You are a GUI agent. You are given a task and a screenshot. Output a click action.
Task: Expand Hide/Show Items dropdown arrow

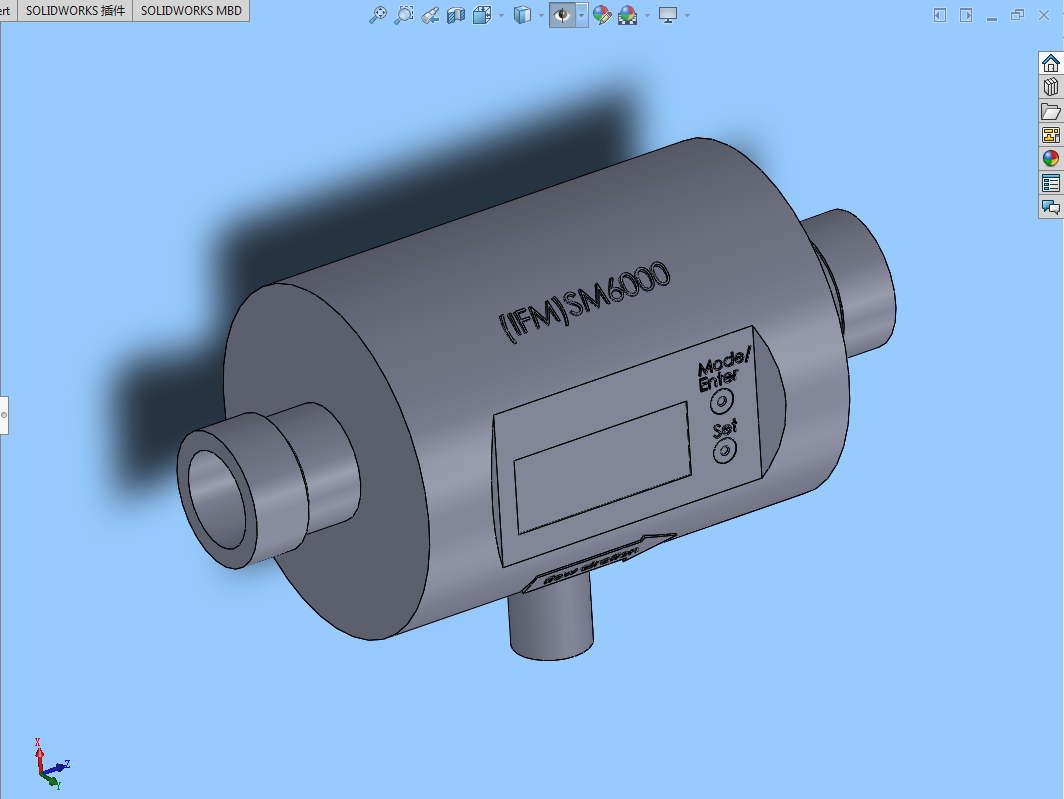582,15
